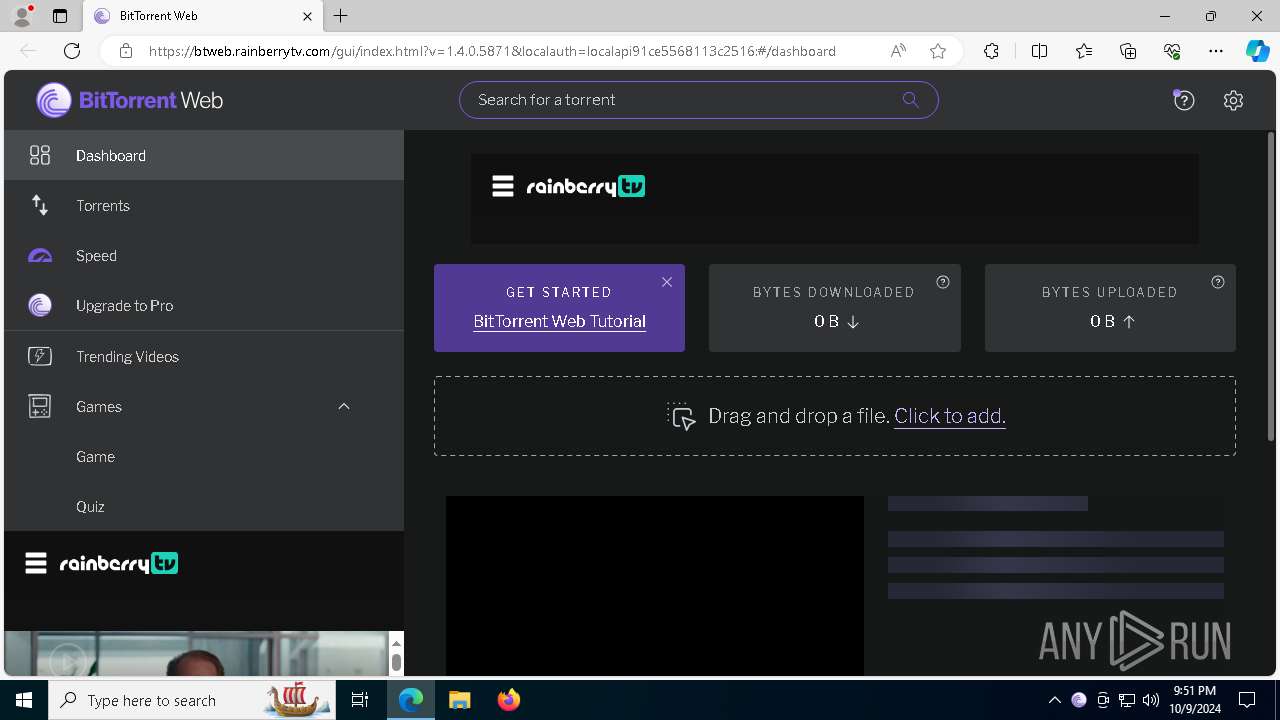Screen dimensions: 1280x720
Task: Open File Explorer from taskbar
Action: pyautogui.click(x=459, y=700)
